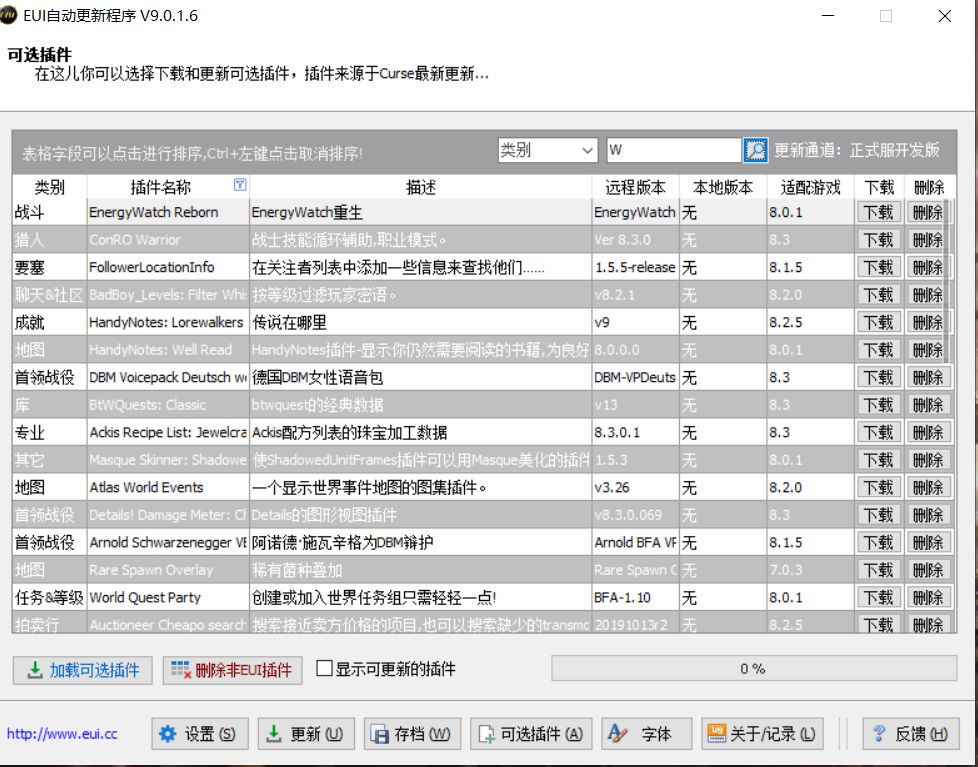The width and height of the screenshot is (978, 767).
Task: Delete the Atlas World Events plugin
Action: [929, 487]
